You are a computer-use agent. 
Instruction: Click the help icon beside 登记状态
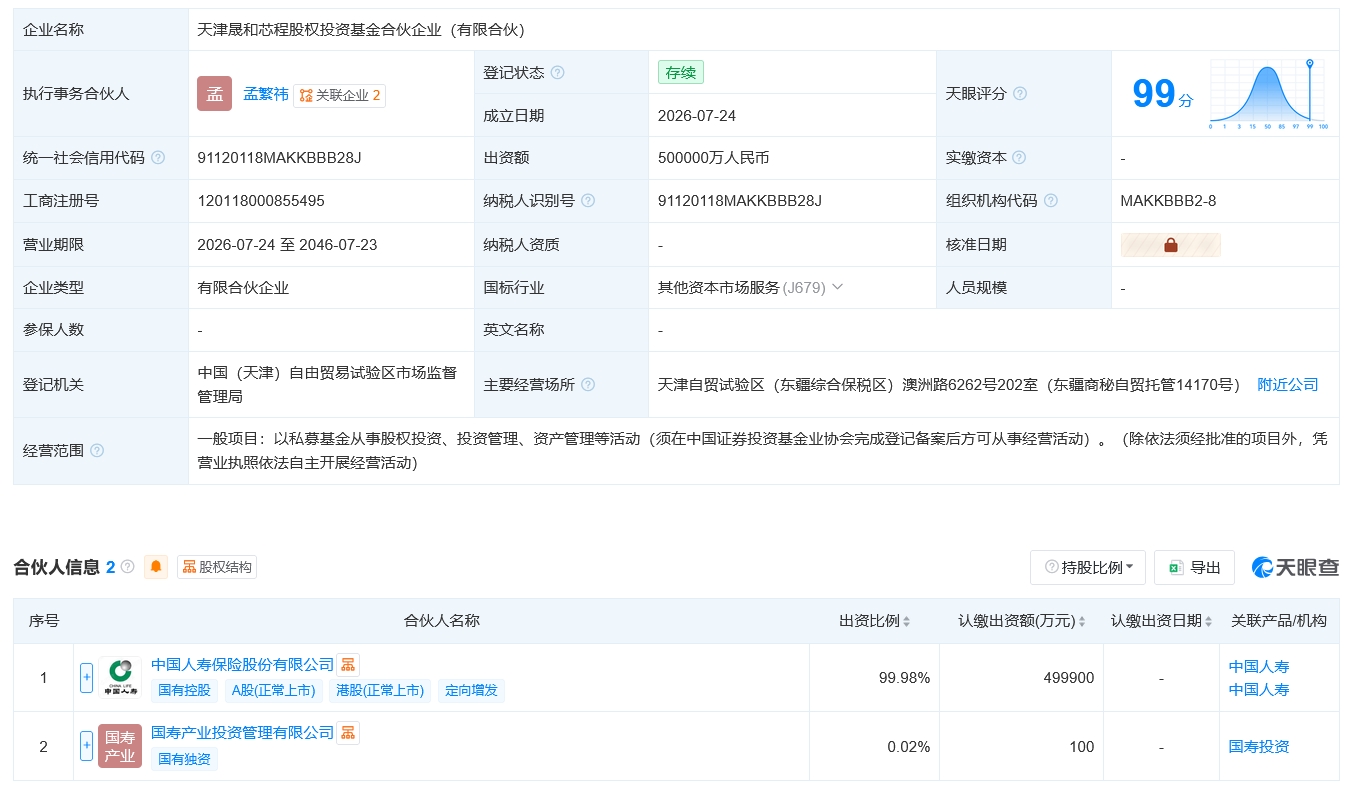558,73
